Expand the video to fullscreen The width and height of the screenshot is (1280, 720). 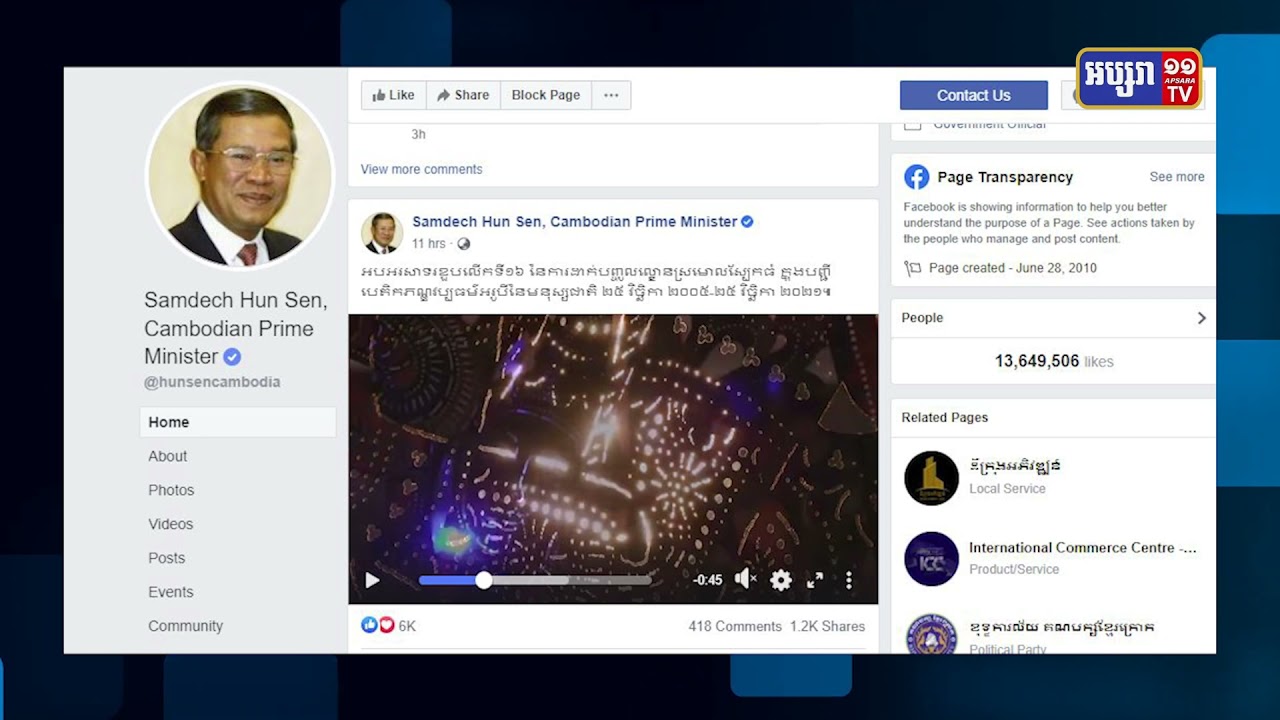(815, 580)
